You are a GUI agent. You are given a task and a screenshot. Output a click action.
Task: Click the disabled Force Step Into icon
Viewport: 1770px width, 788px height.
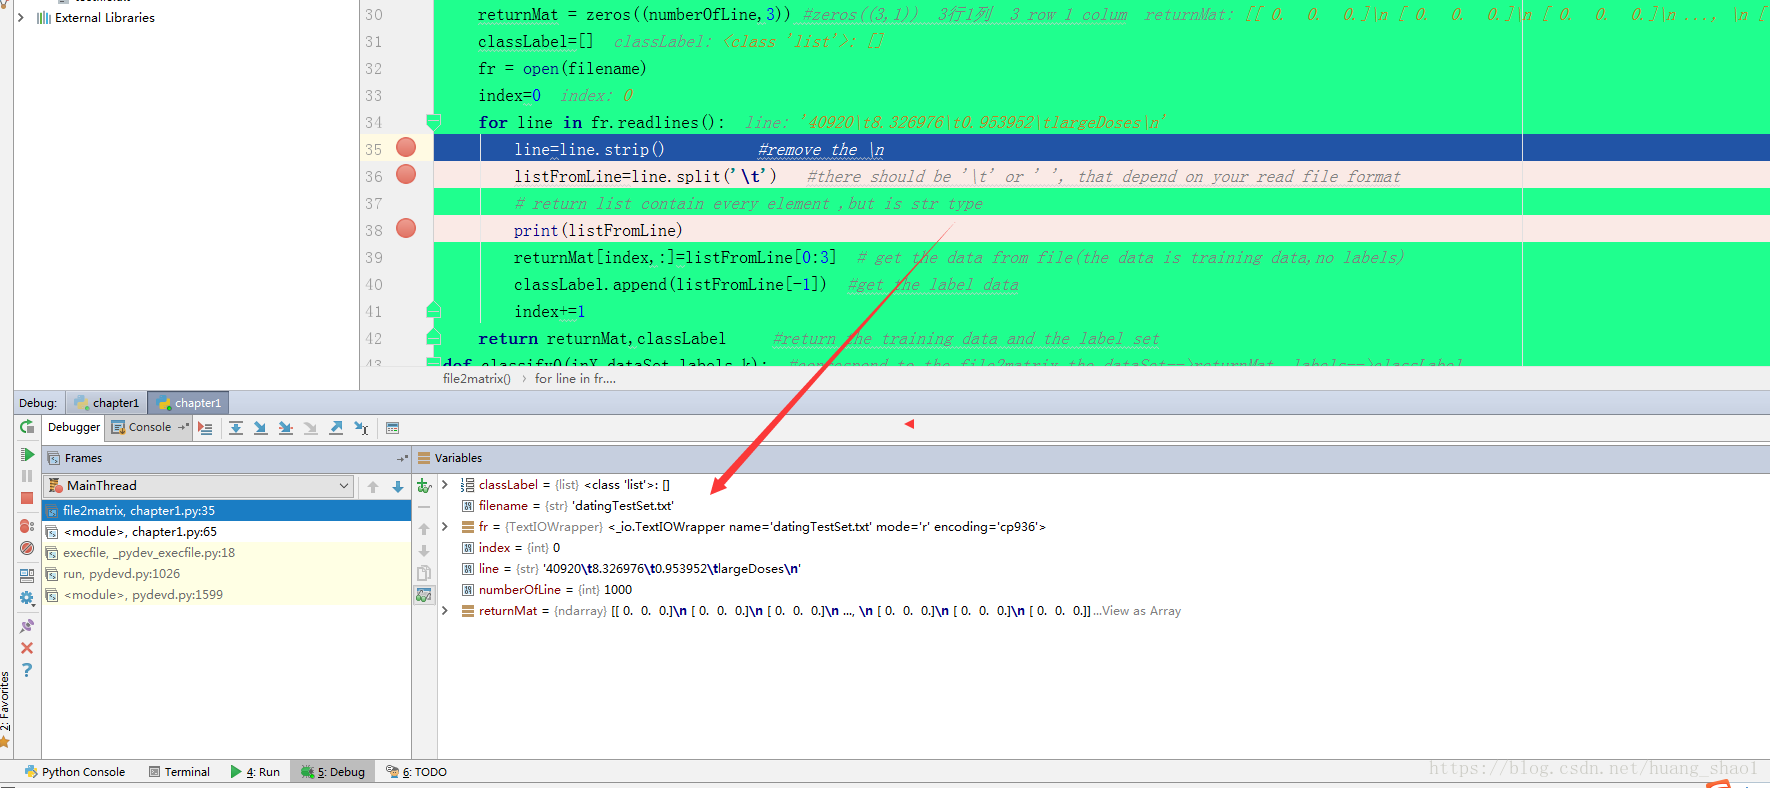[311, 428]
